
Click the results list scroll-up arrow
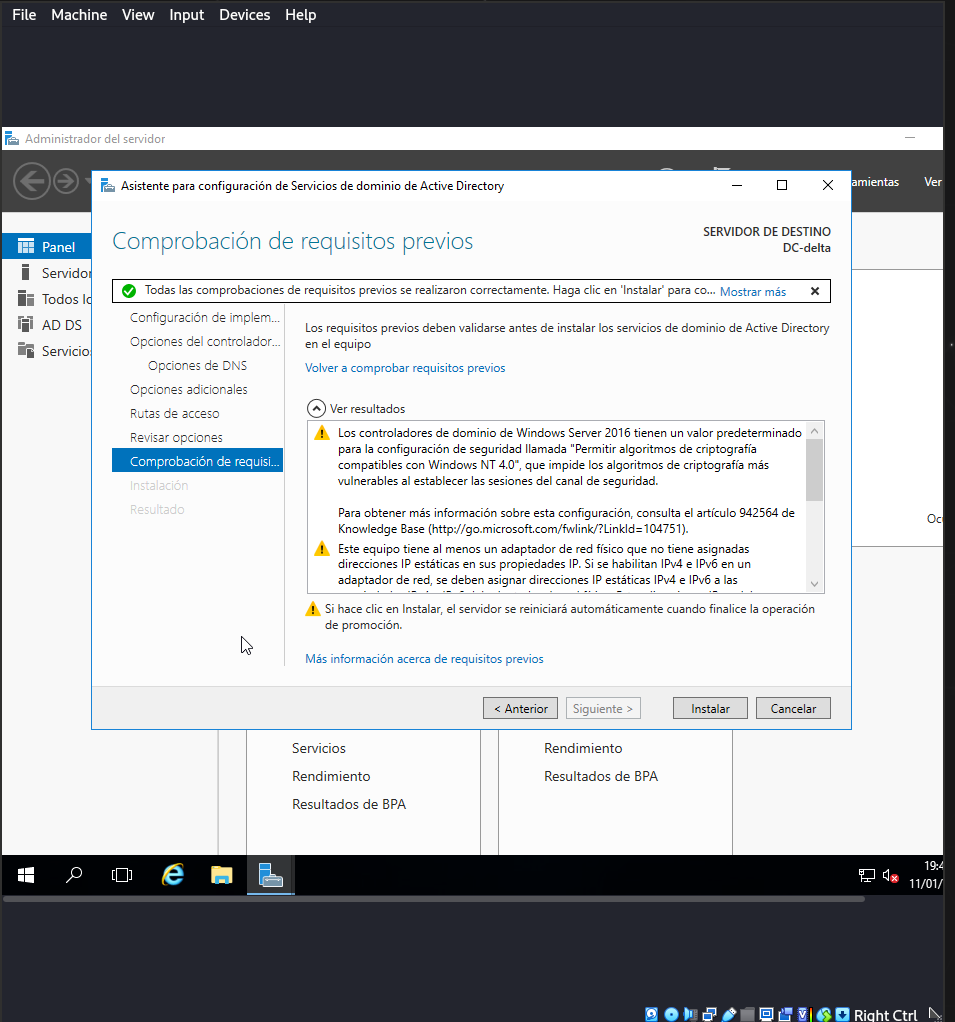point(814,431)
